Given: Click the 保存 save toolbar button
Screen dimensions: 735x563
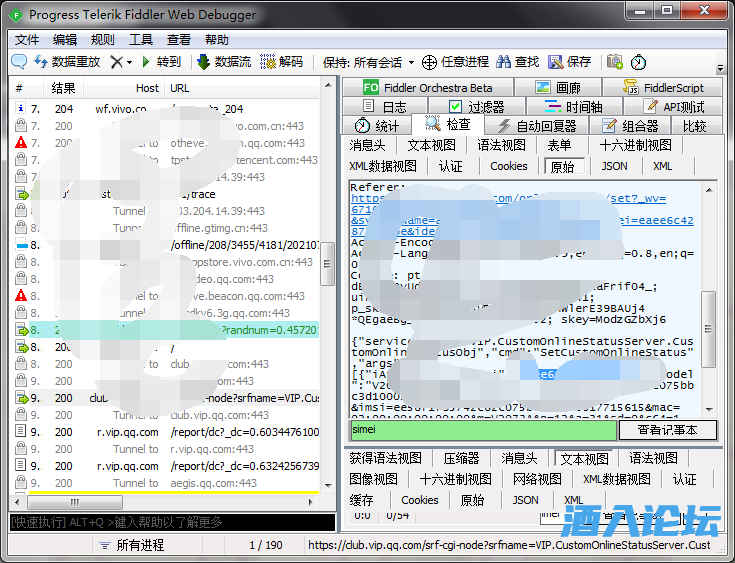Looking at the screenshot, I should tap(570, 61).
